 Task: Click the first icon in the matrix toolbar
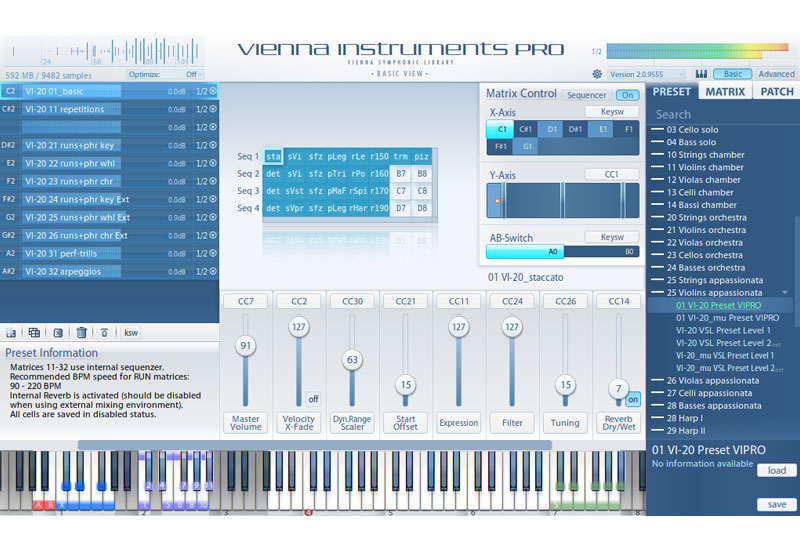click(x=11, y=332)
